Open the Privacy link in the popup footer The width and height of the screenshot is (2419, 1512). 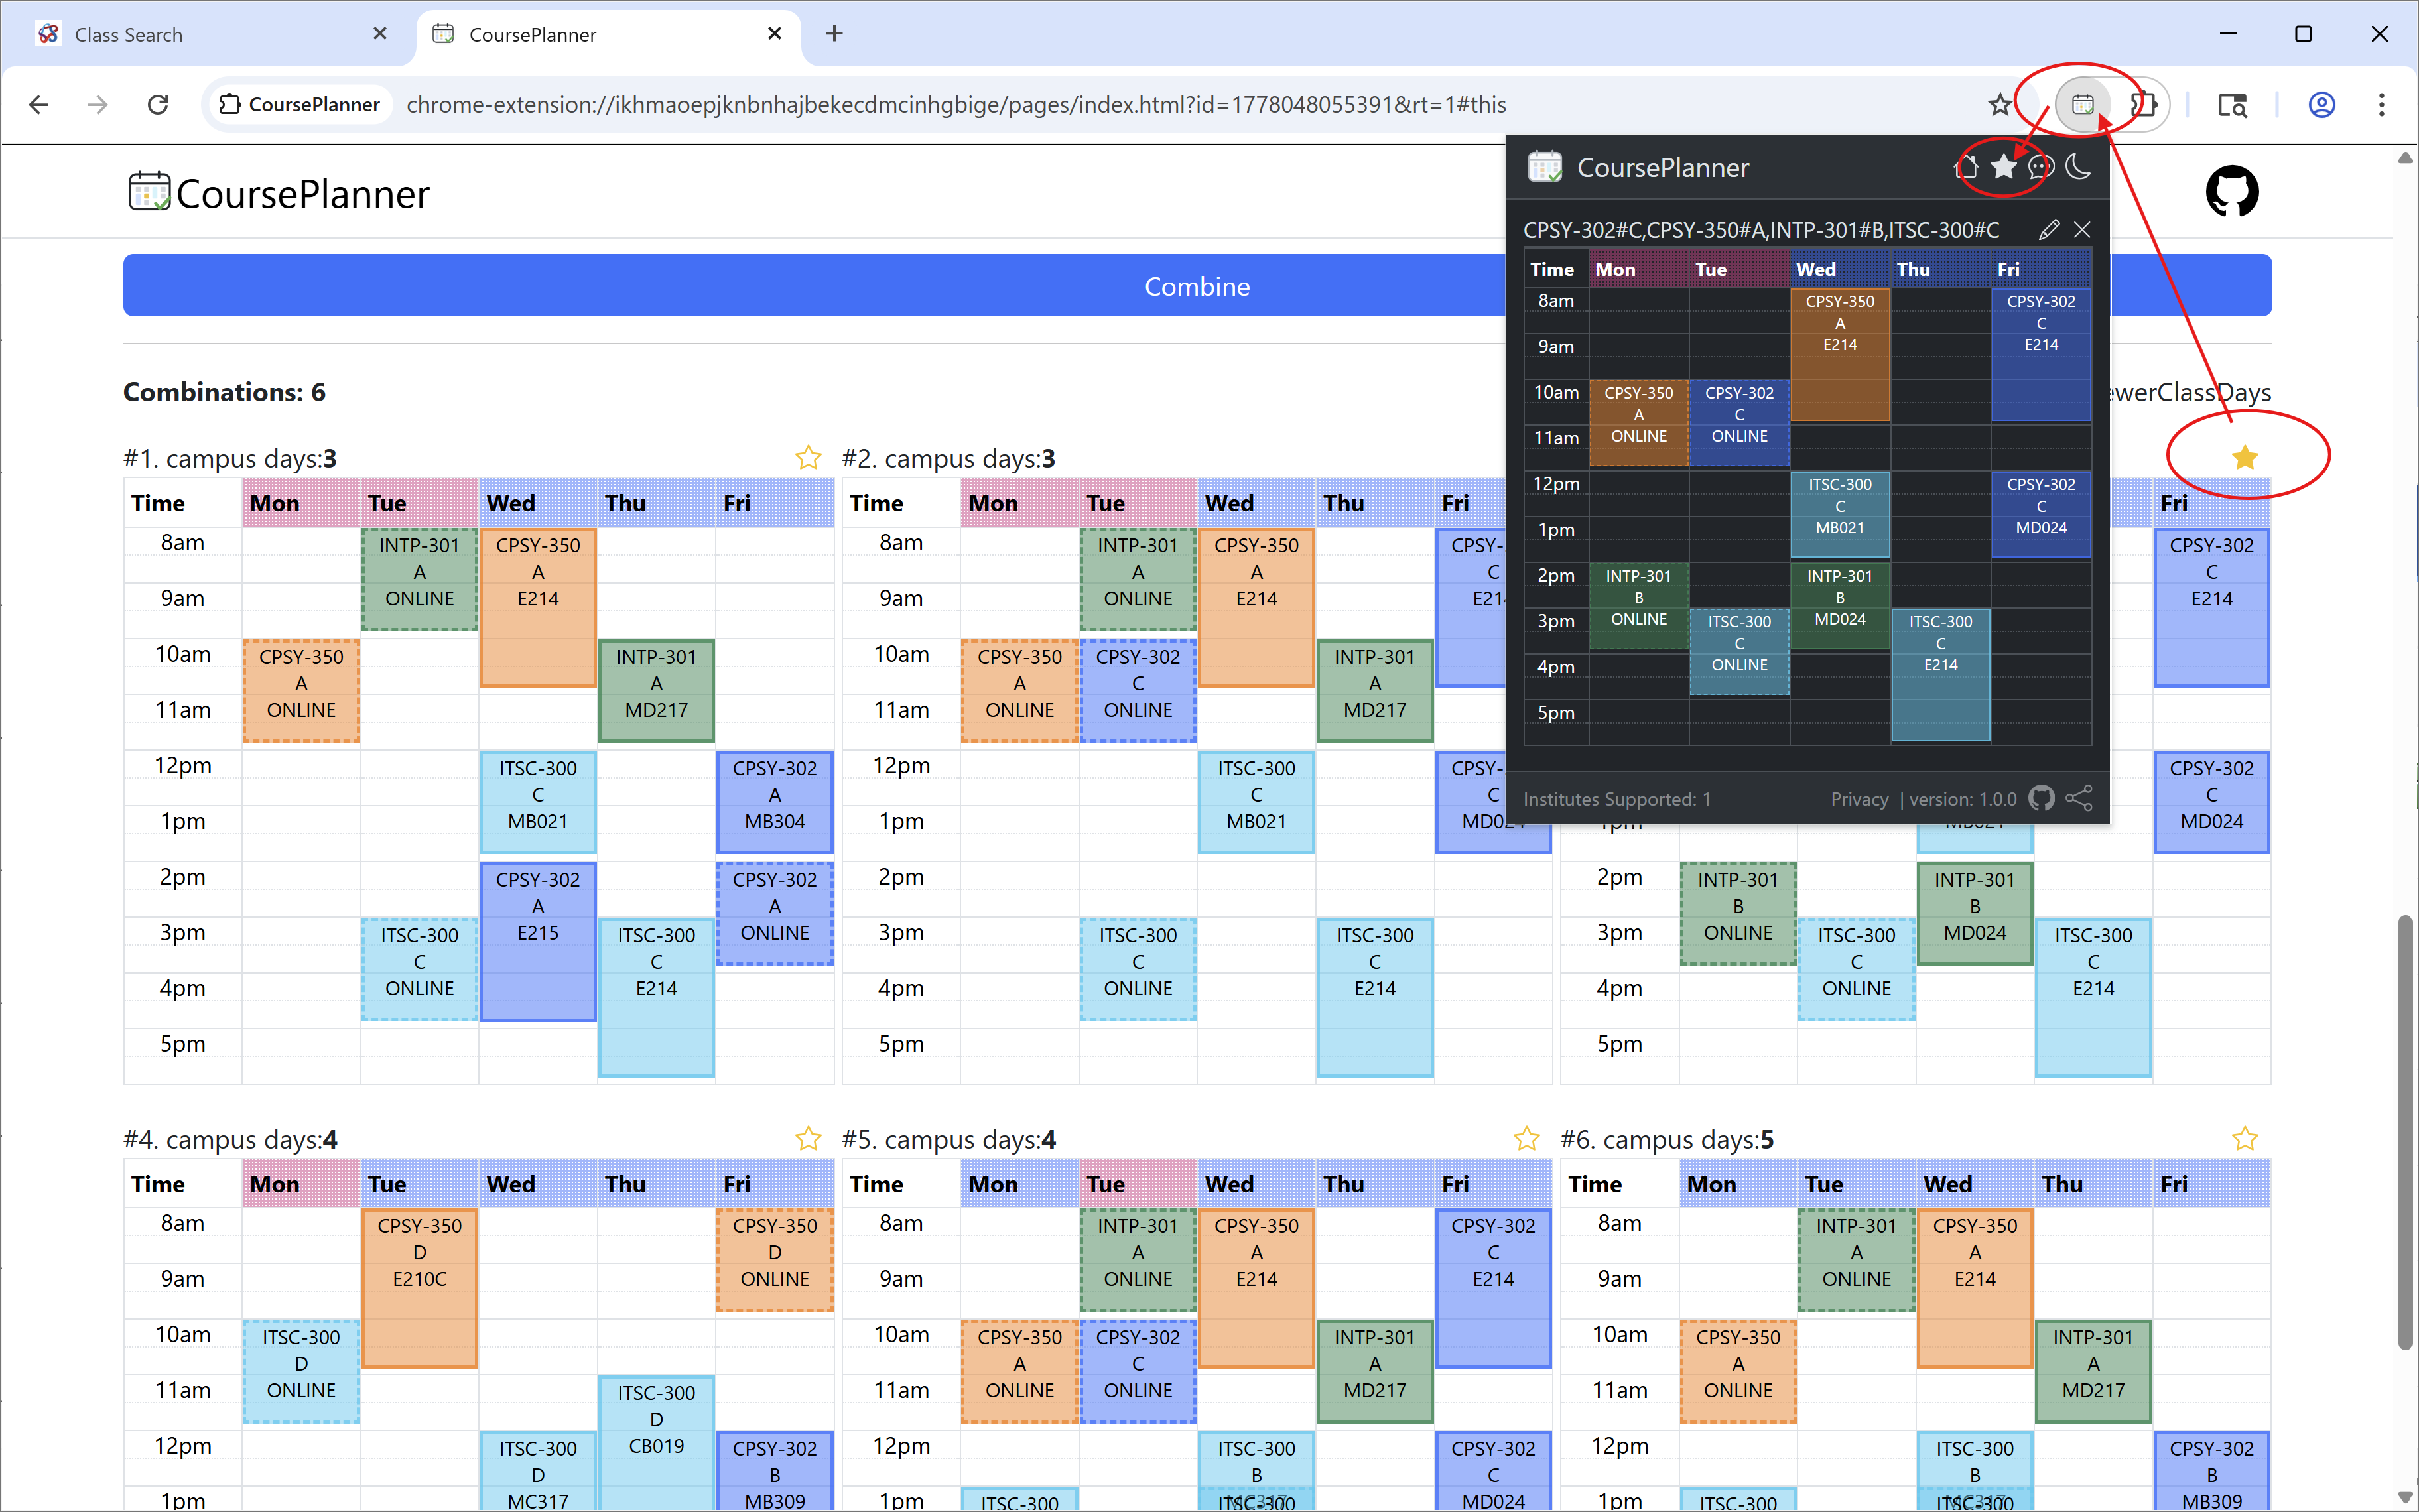(1859, 799)
